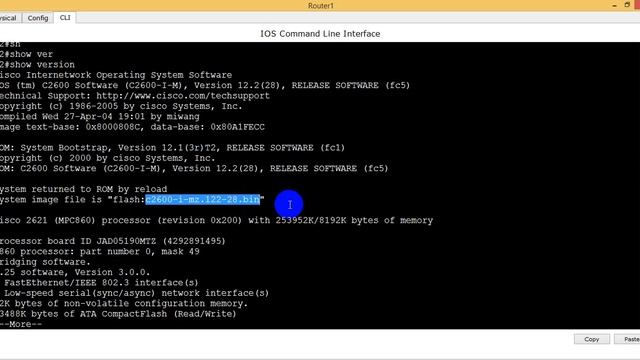Click the 'Bridging software.' line
640x360 pixels.
45,262
